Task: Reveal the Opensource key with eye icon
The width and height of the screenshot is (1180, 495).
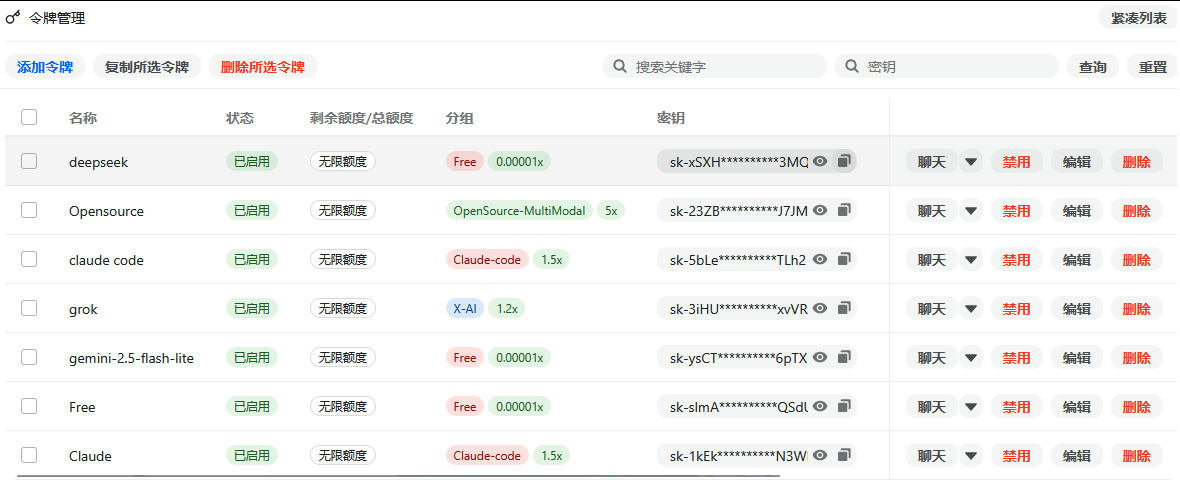Action: click(x=820, y=210)
